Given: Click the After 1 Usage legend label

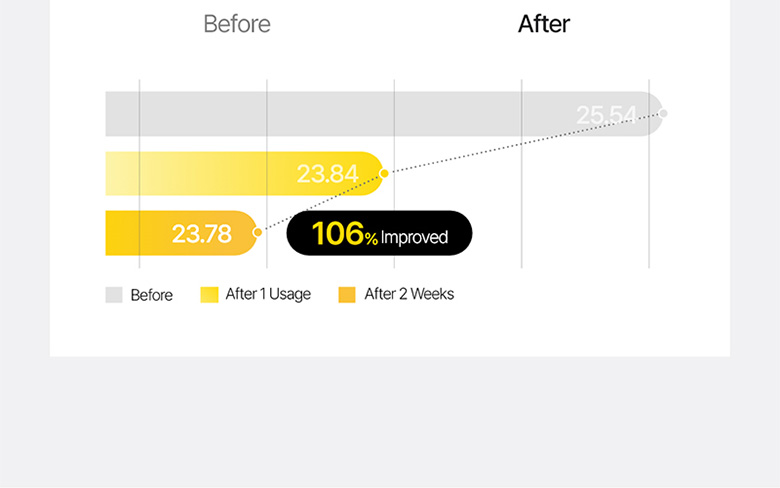Looking at the screenshot, I should click(268, 295).
